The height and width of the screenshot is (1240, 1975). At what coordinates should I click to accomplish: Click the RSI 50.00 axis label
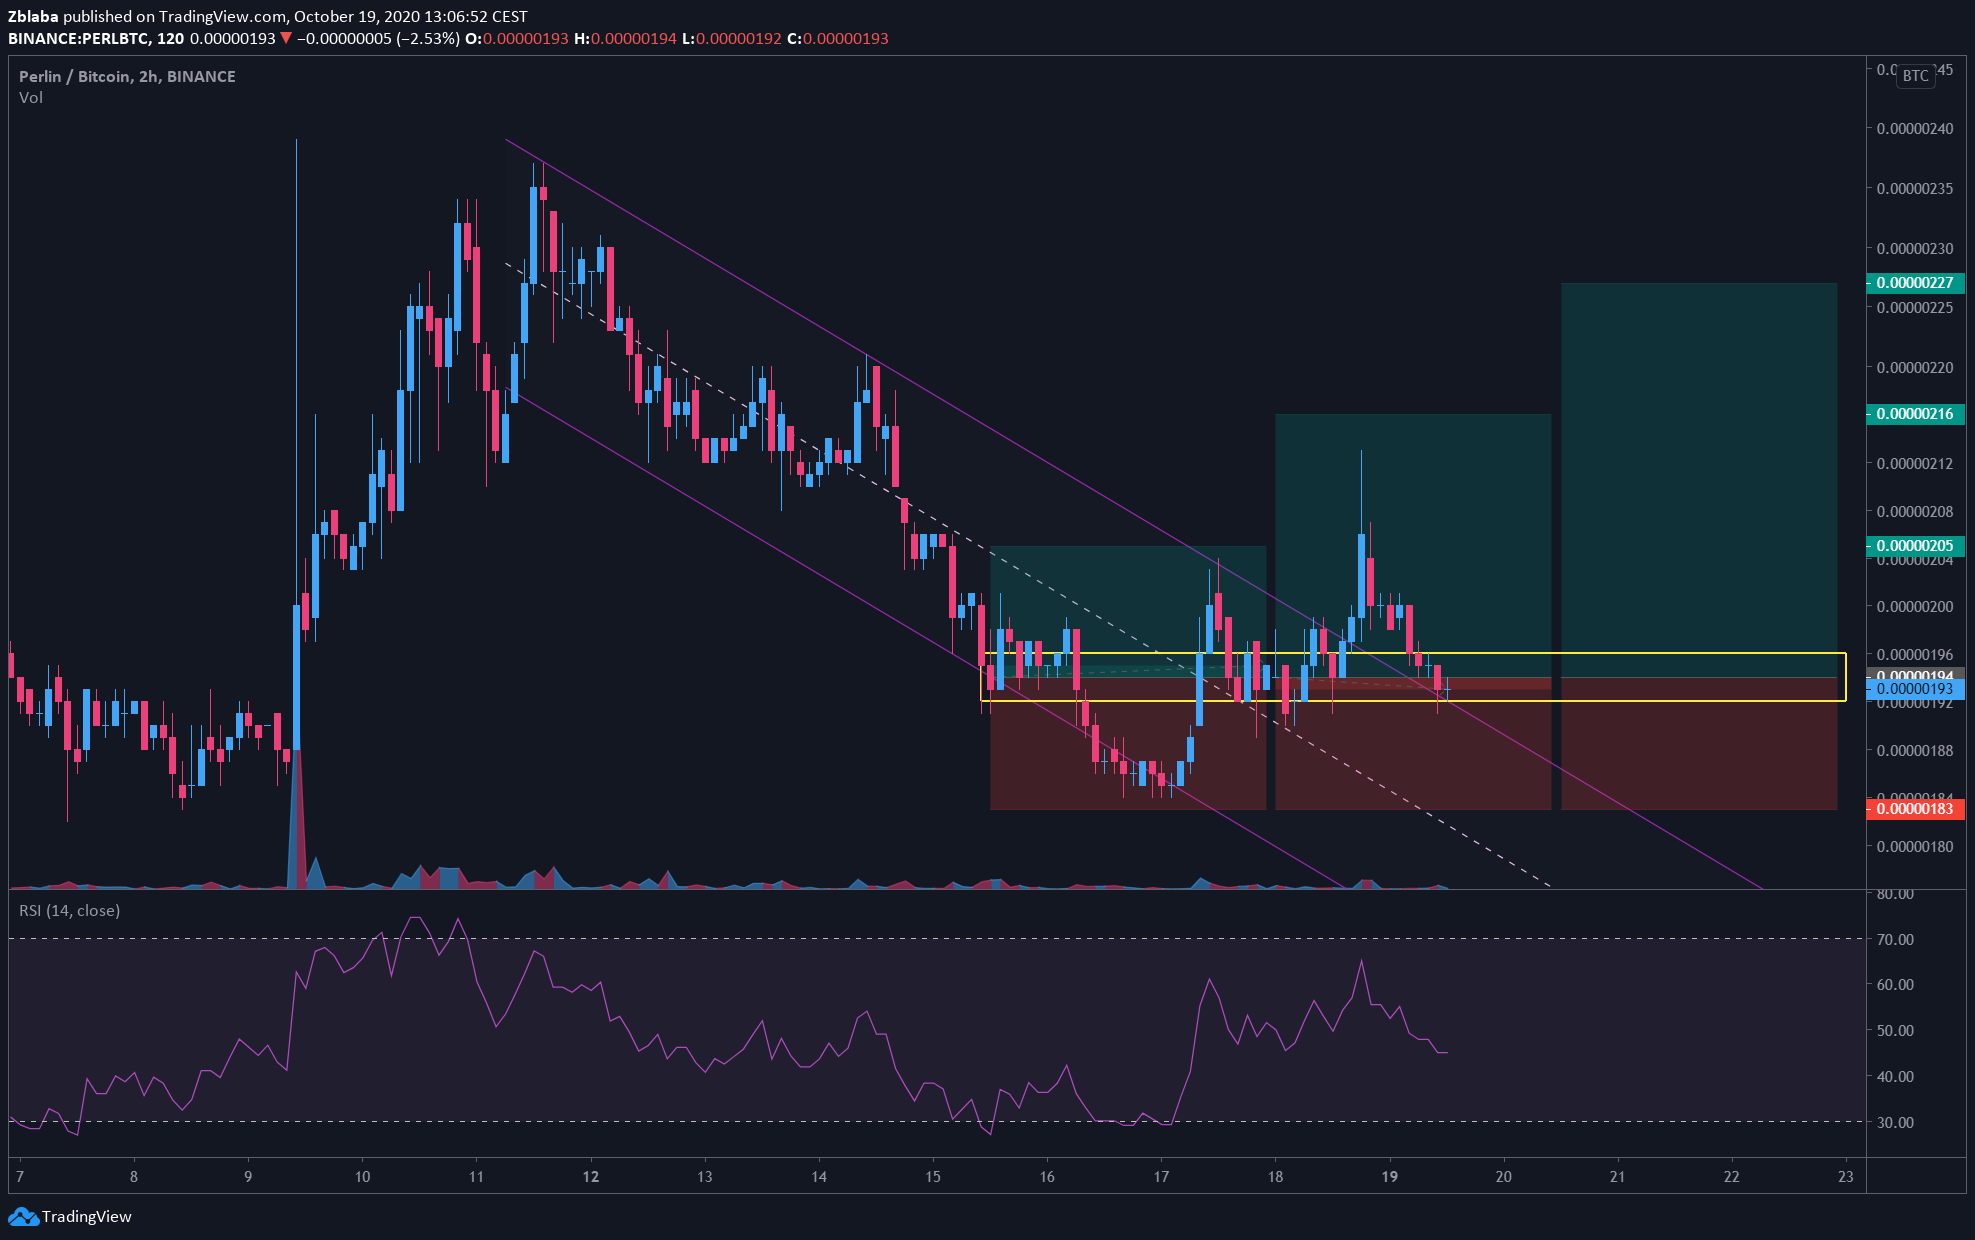(x=1895, y=1031)
